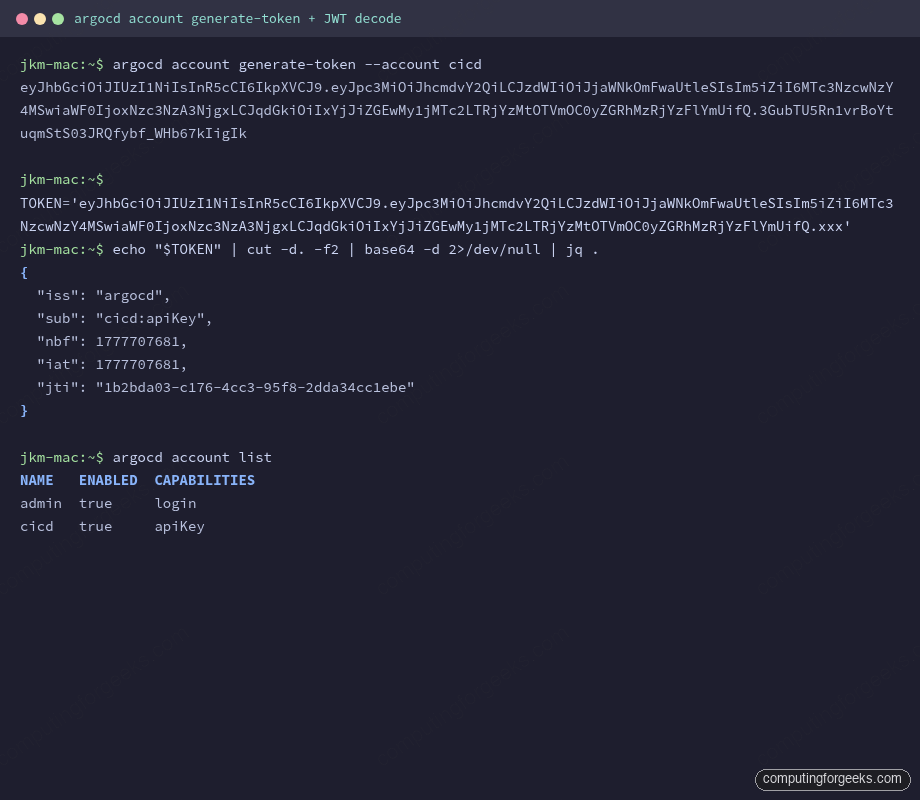920x800 pixels.
Task: Click the echo "$TOKEN" cut base64 jq command
Action: pos(355,249)
